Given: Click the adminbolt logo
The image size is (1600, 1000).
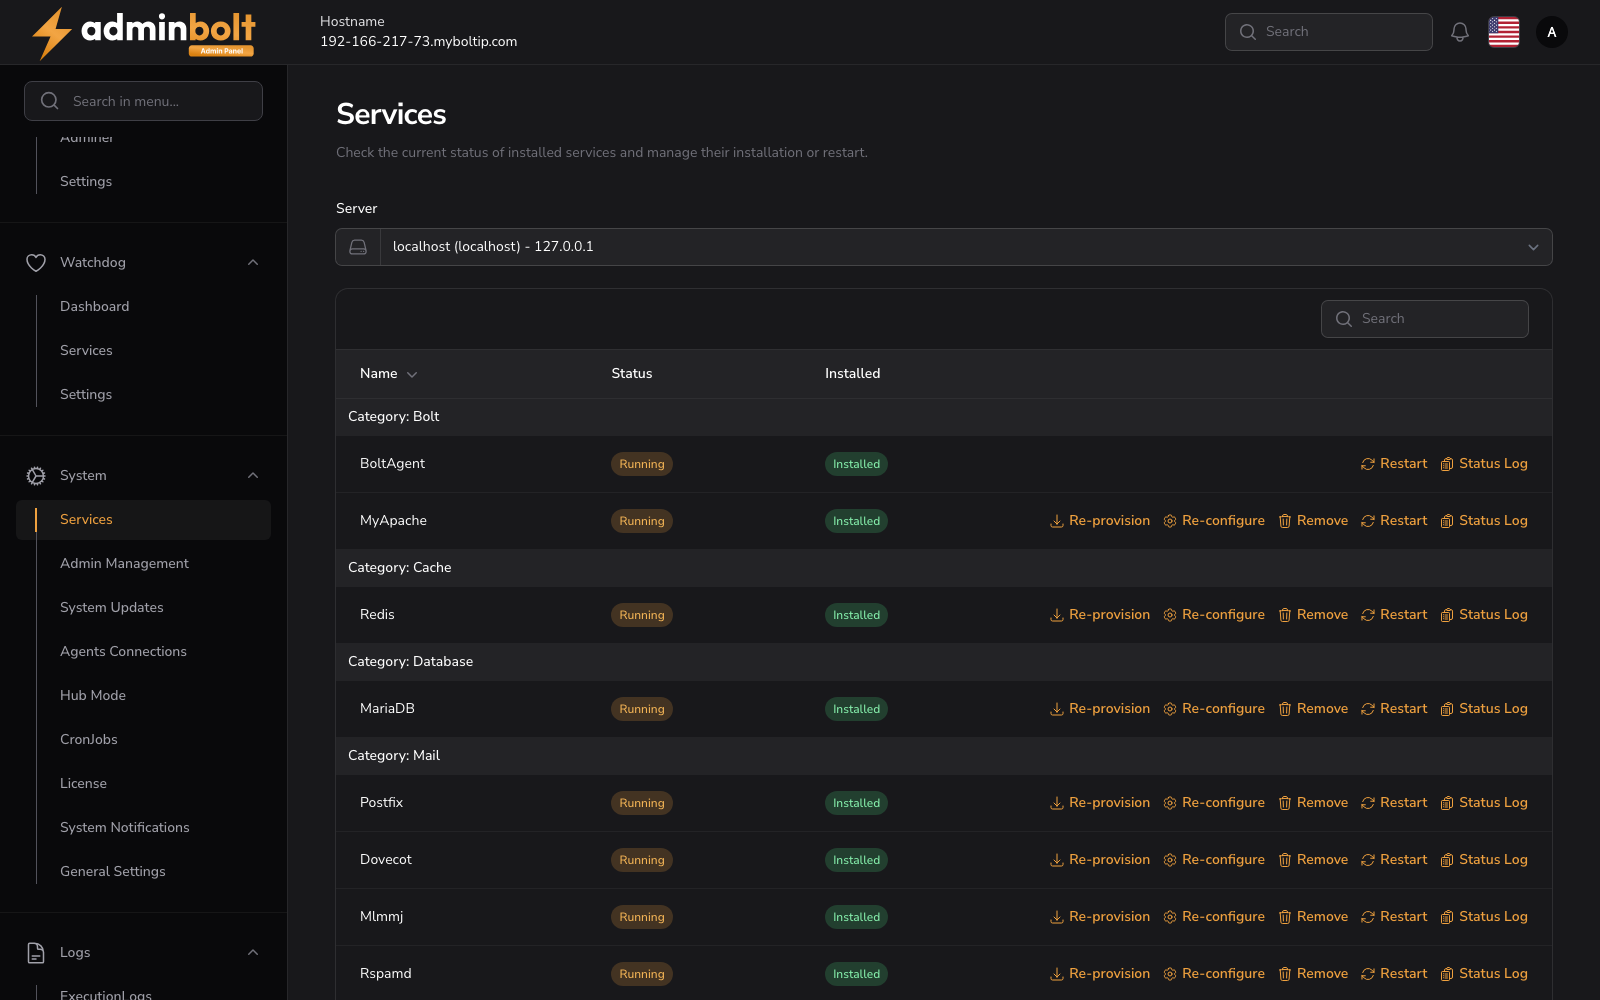Looking at the screenshot, I should coord(144,33).
